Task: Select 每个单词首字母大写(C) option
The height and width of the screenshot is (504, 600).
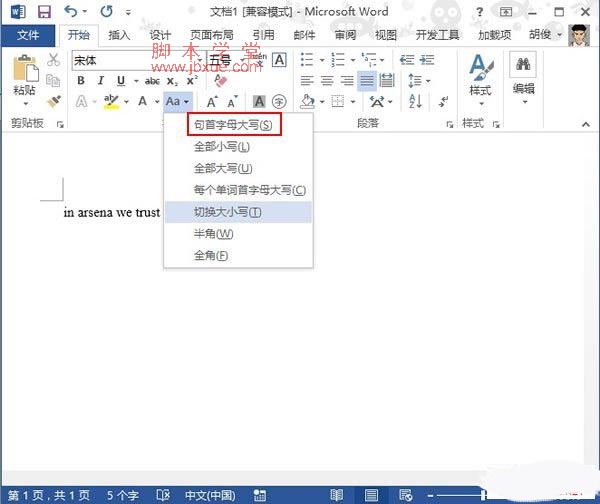Action: [238, 190]
